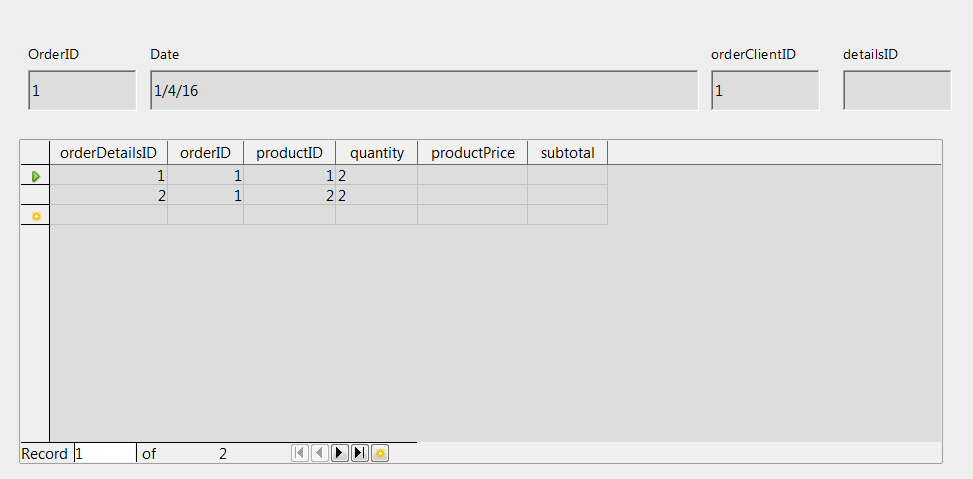Click the orderClientID input field

(x=765, y=90)
